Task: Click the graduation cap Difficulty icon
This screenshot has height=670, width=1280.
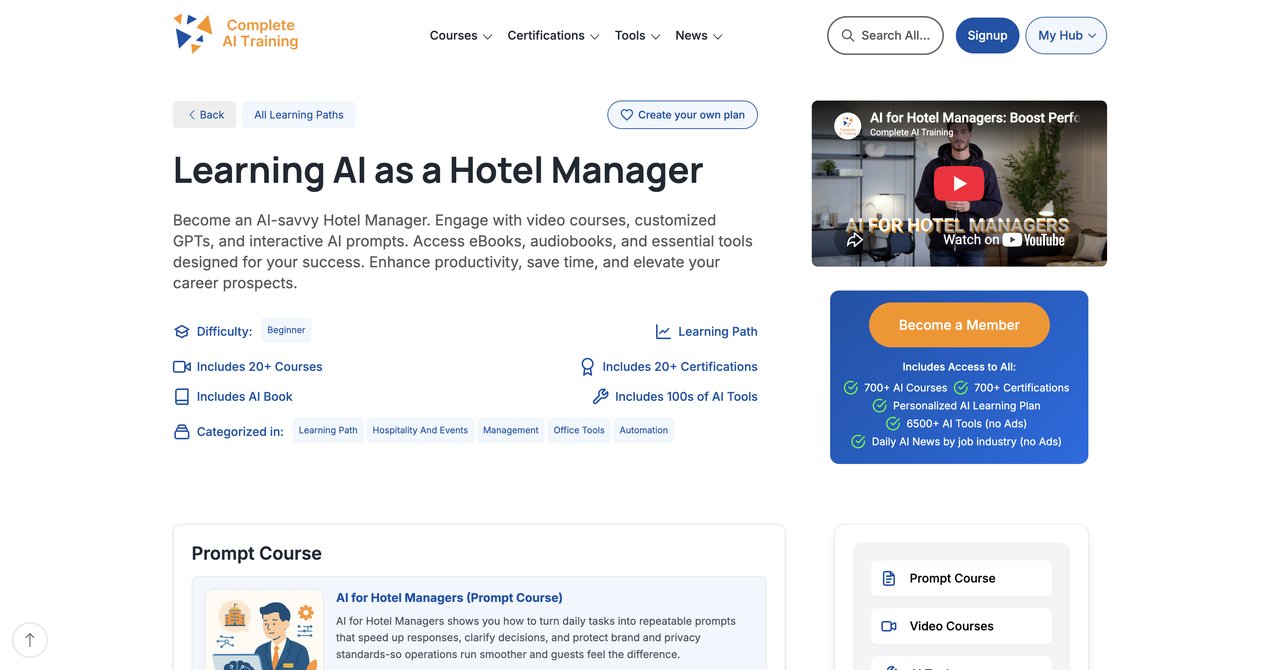Action: (181, 332)
